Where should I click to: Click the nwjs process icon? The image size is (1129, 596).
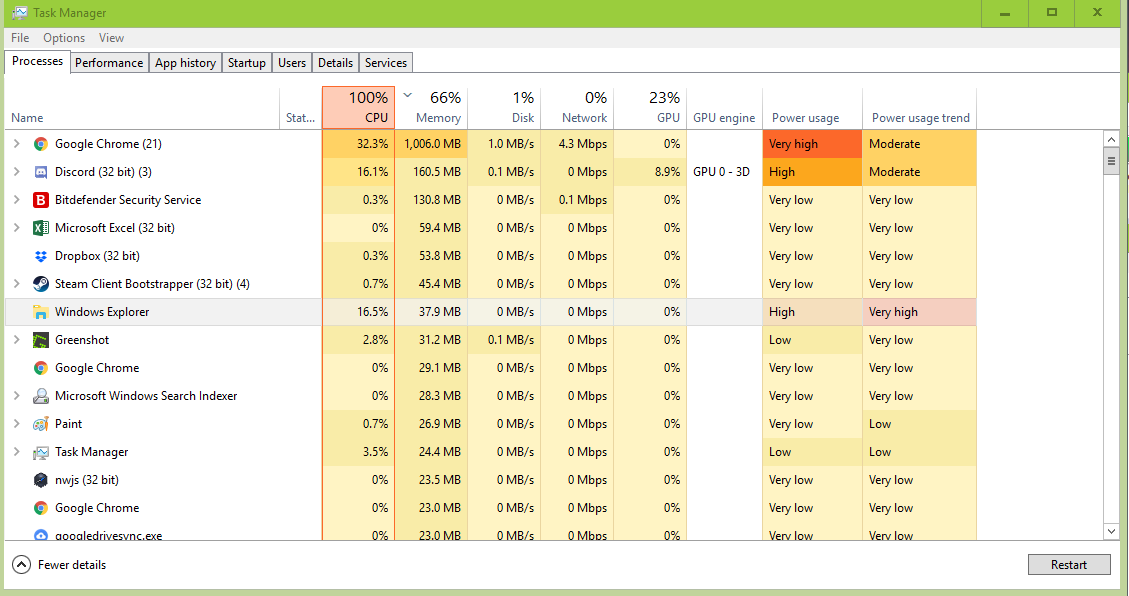click(x=41, y=480)
